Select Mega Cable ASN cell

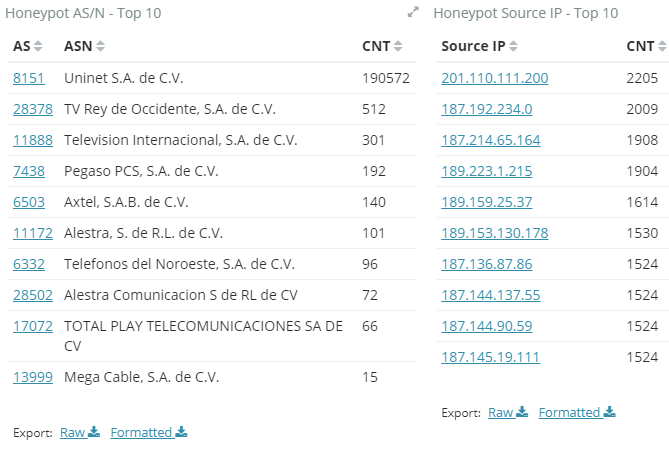142,377
